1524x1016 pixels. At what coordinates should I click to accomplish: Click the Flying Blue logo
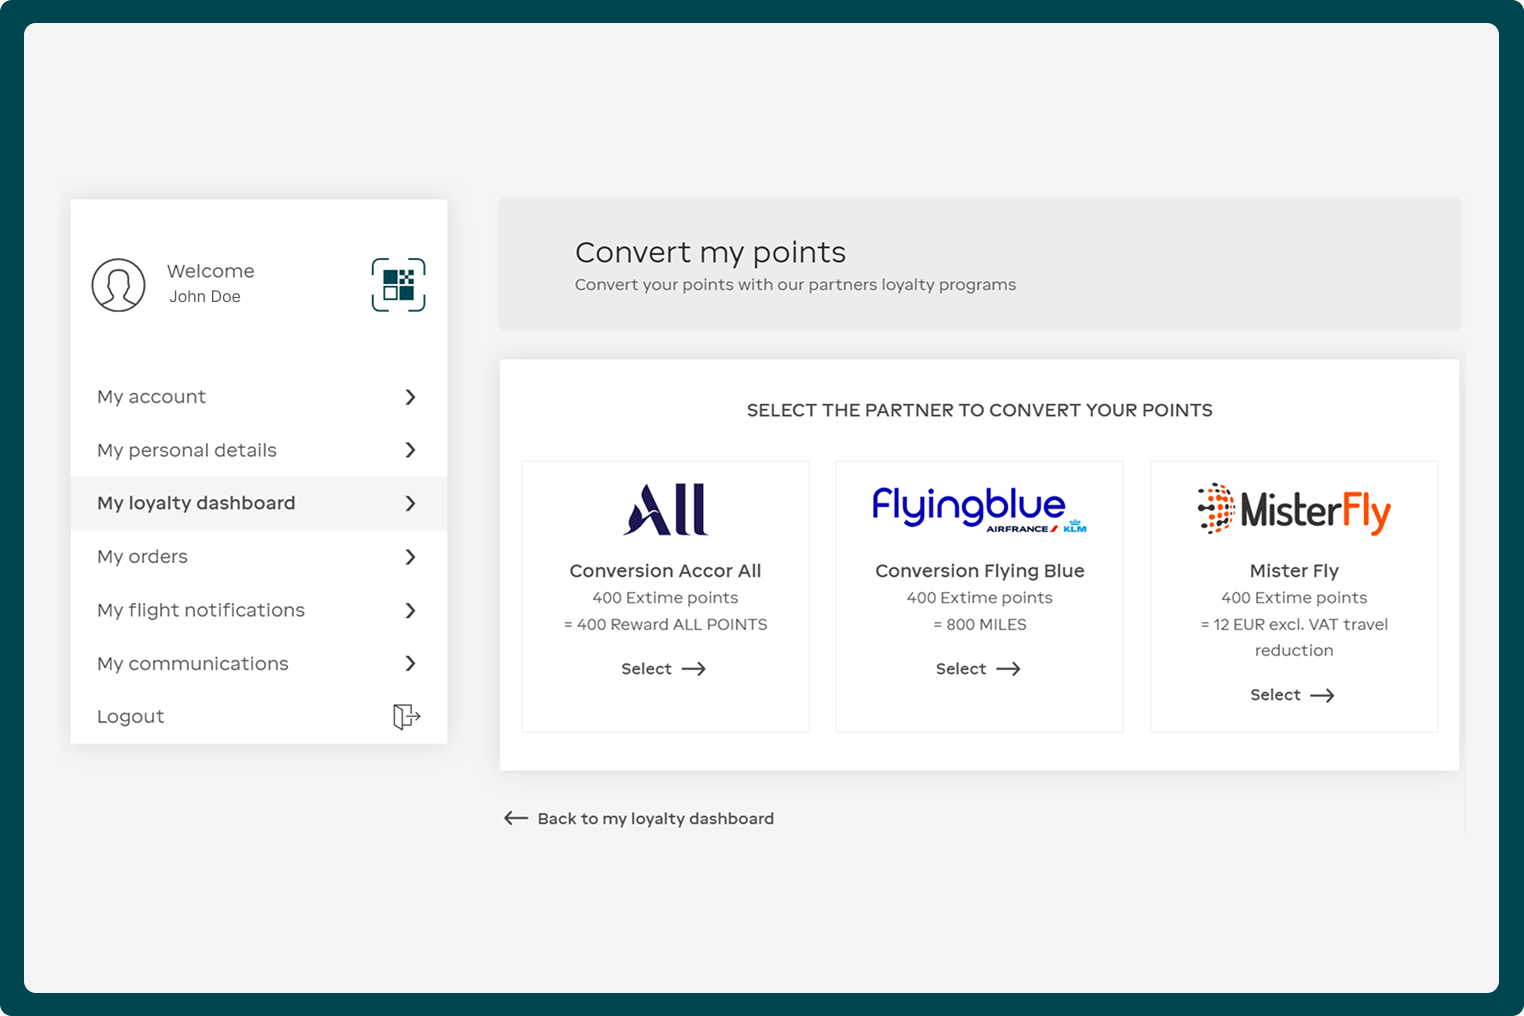pyautogui.click(x=979, y=510)
